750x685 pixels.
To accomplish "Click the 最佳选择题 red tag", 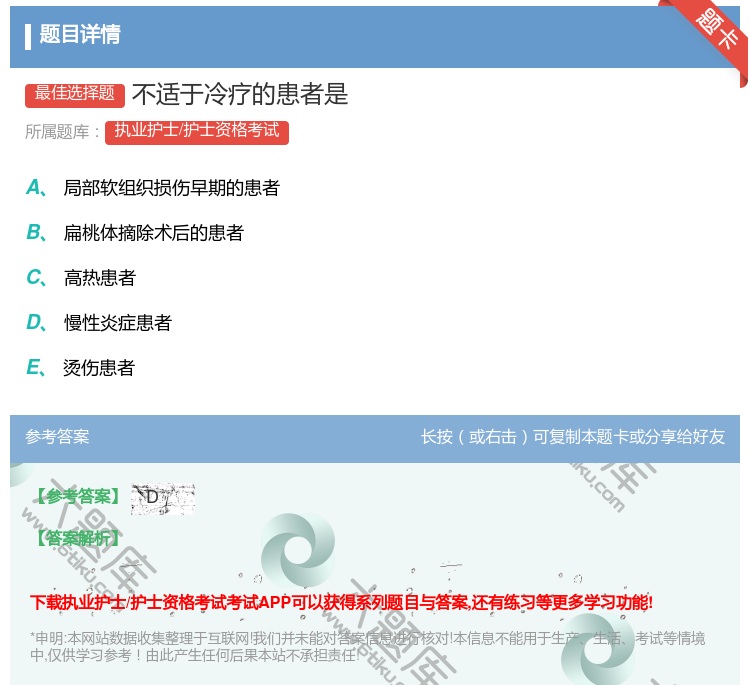I will pyautogui.click(x=75, y=94).
